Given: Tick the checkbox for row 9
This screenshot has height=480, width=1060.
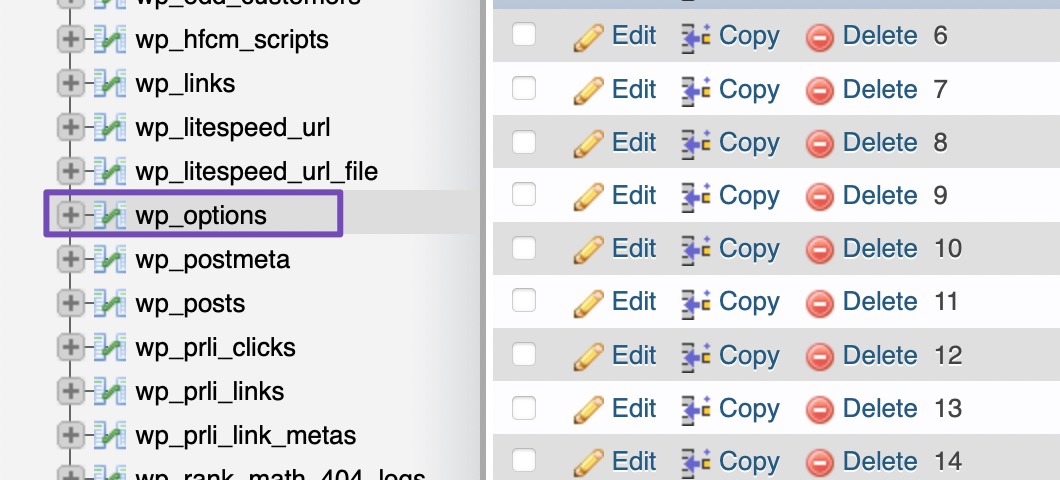Looking at the screenshot, I should tap(524, 195).
